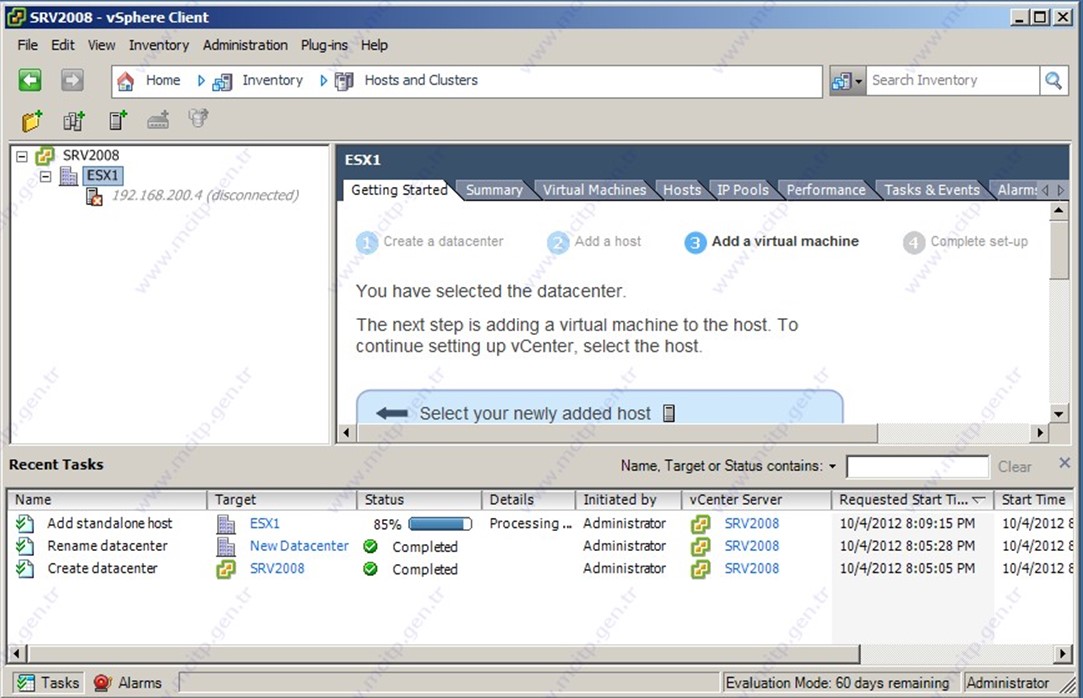Click the search magnifier icon
The image size is (1083, 698).
(1053, 81)
